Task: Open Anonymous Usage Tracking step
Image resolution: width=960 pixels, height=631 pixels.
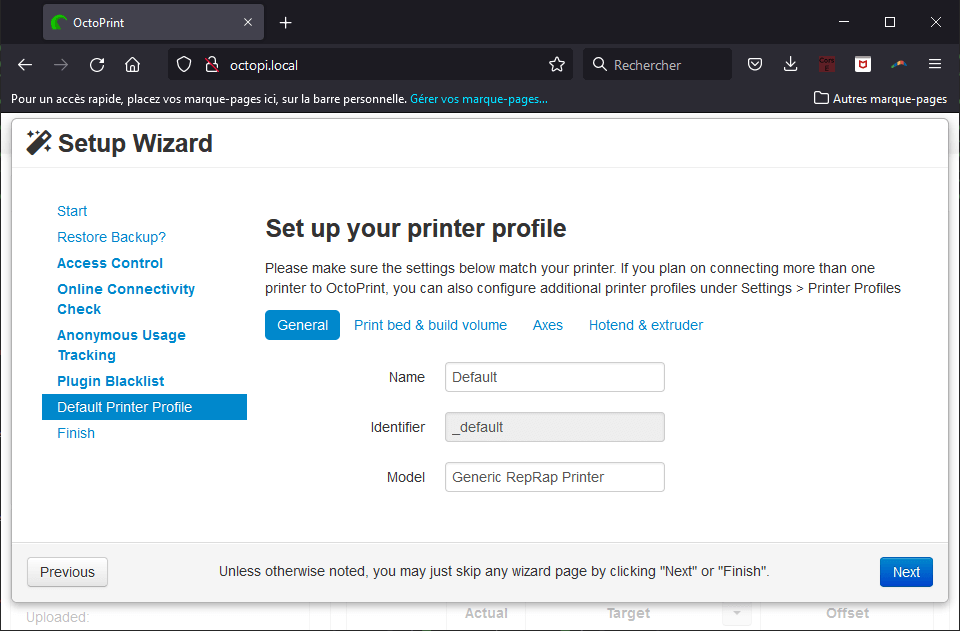Action: pyautogui.click(x=121, y=345)
